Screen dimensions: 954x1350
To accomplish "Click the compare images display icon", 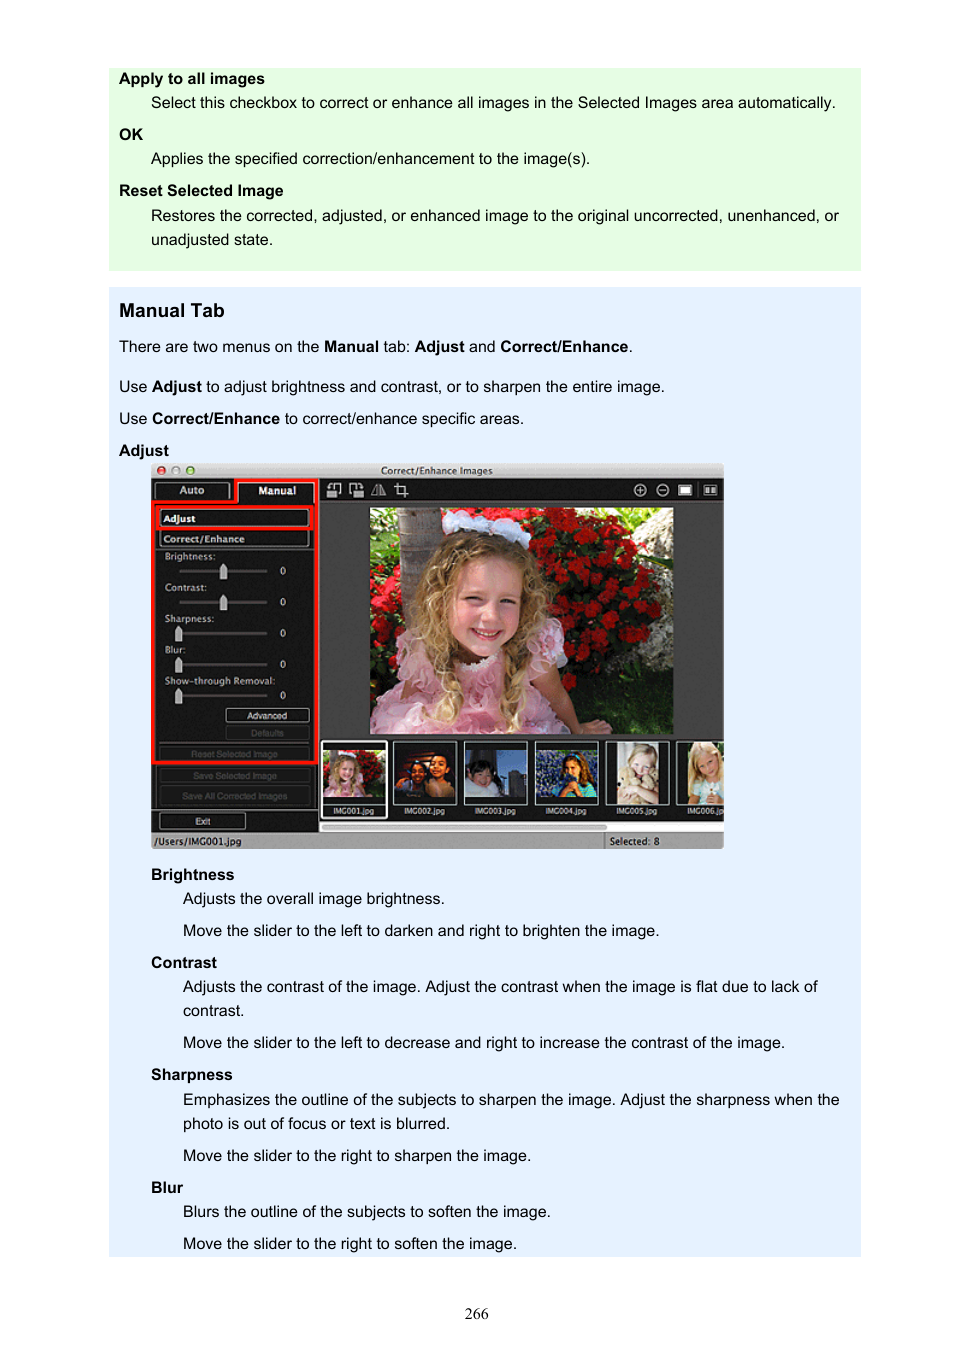I will pyautogui.click(x=710, y=490).
